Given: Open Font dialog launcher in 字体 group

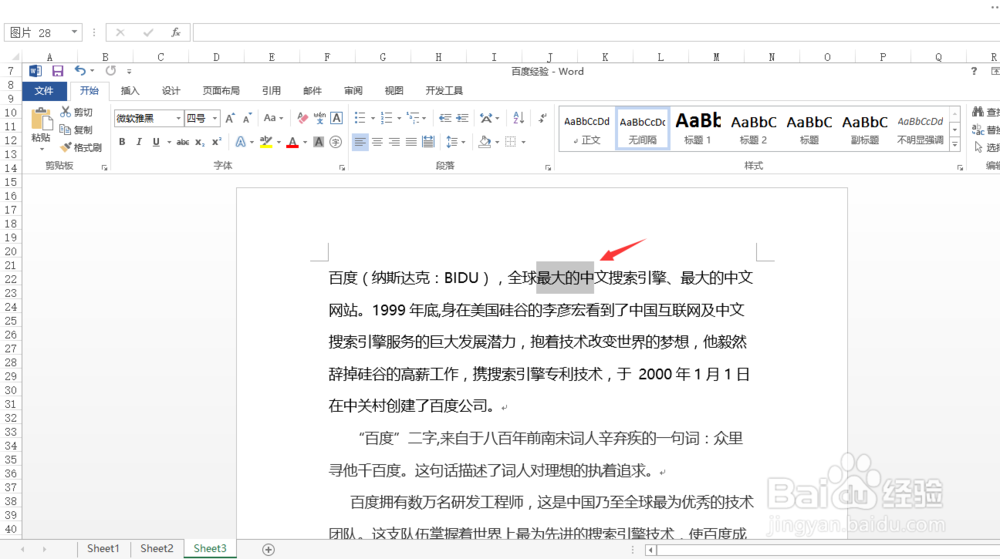Looking at the screenshot, I should (x=342, y=168).
